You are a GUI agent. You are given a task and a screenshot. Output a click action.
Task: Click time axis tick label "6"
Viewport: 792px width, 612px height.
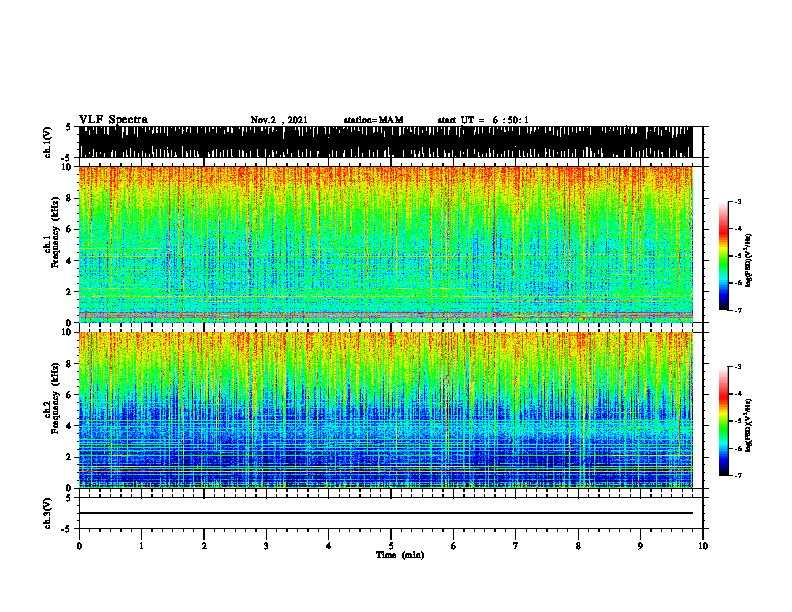[x=453, y=546]
